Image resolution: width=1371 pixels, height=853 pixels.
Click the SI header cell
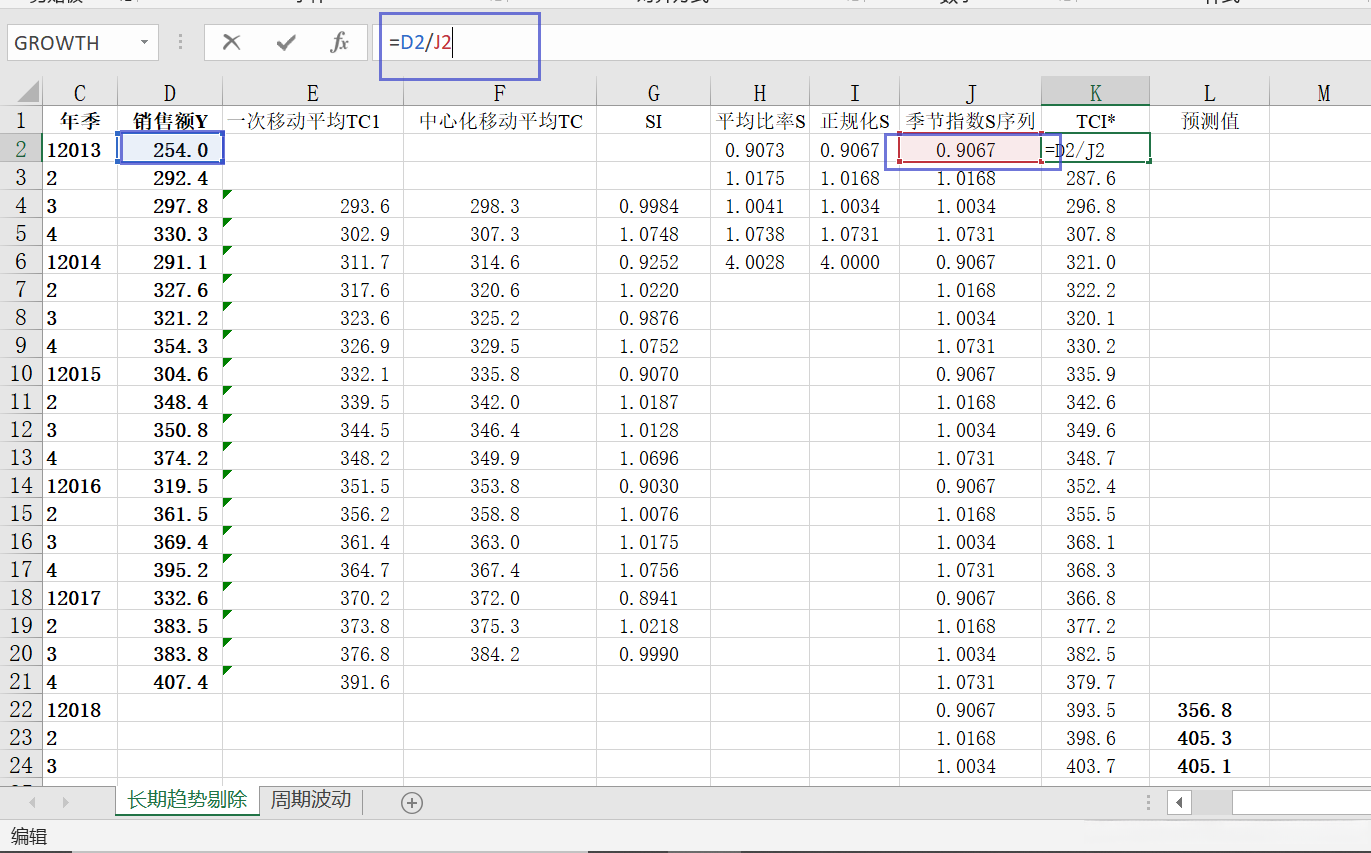(x=654, y=121)
